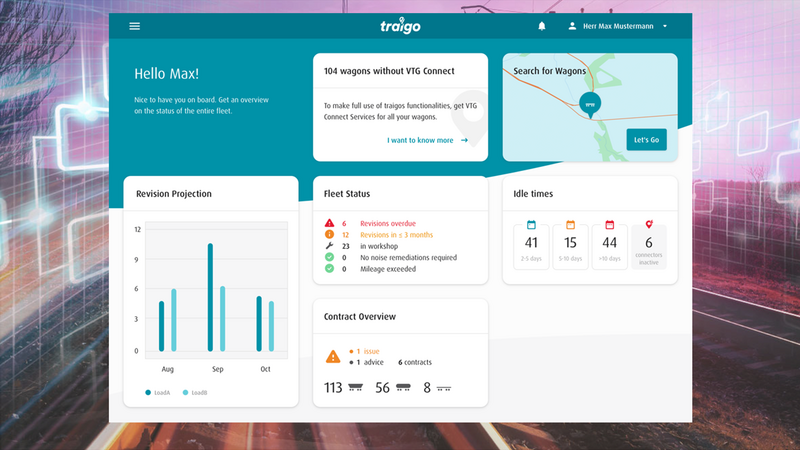Click the in workshop wrench icon
The image size is (800, 450).
point(329,246)
